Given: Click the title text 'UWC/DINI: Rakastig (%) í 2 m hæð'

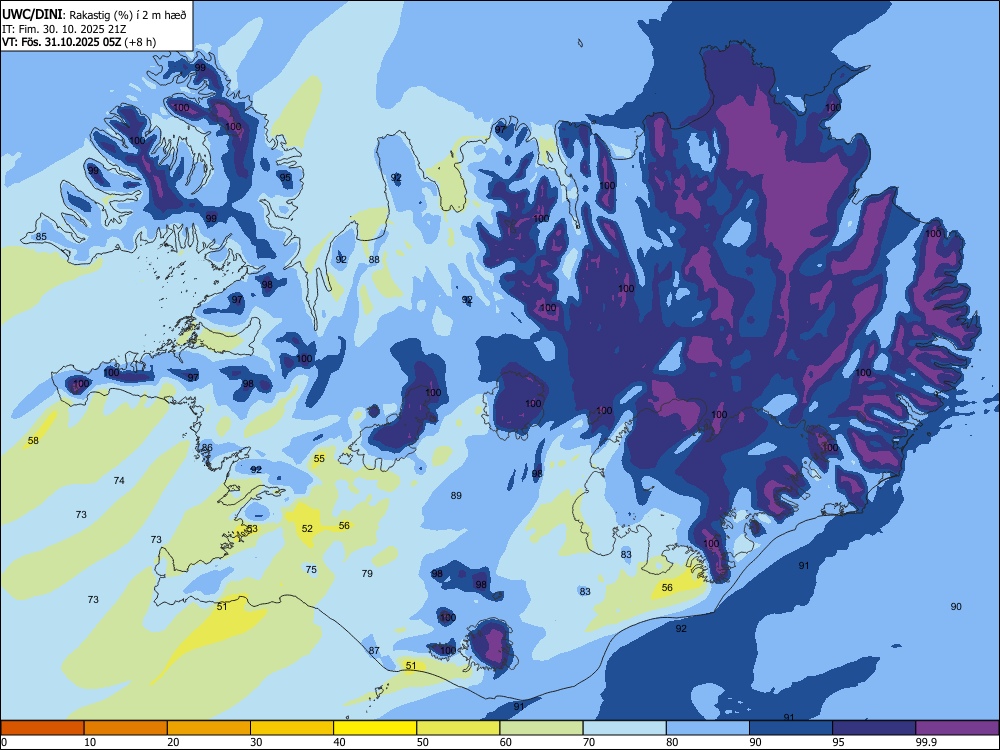Looking at the screenshot, I should pyautogui.click(x=94, y=14).
